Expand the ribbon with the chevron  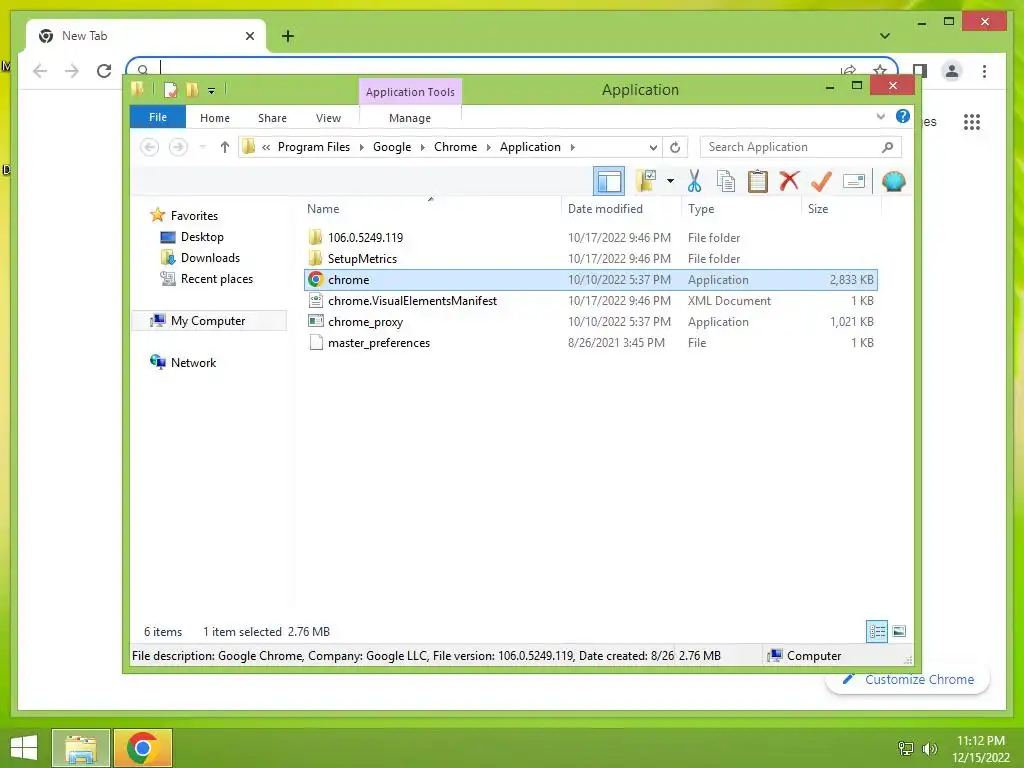880,117
